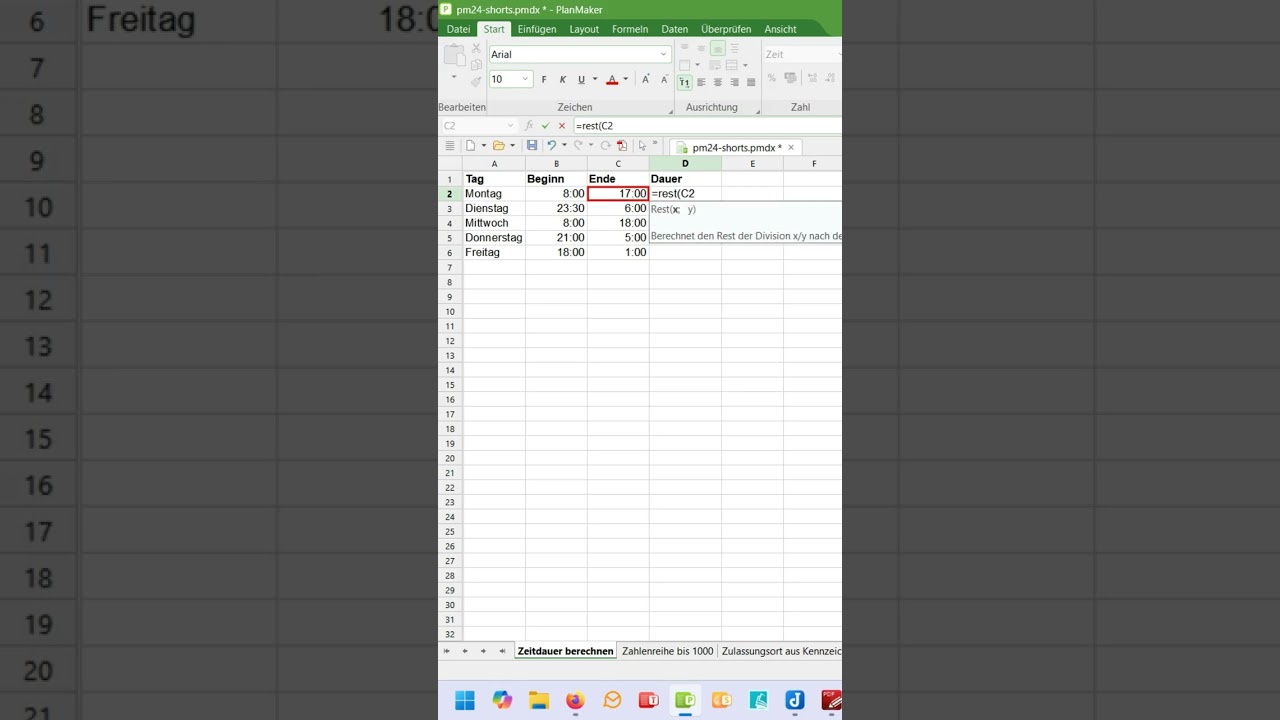Open the function wizard fx icon
1280x720 pixels.
tap(529, 125)
